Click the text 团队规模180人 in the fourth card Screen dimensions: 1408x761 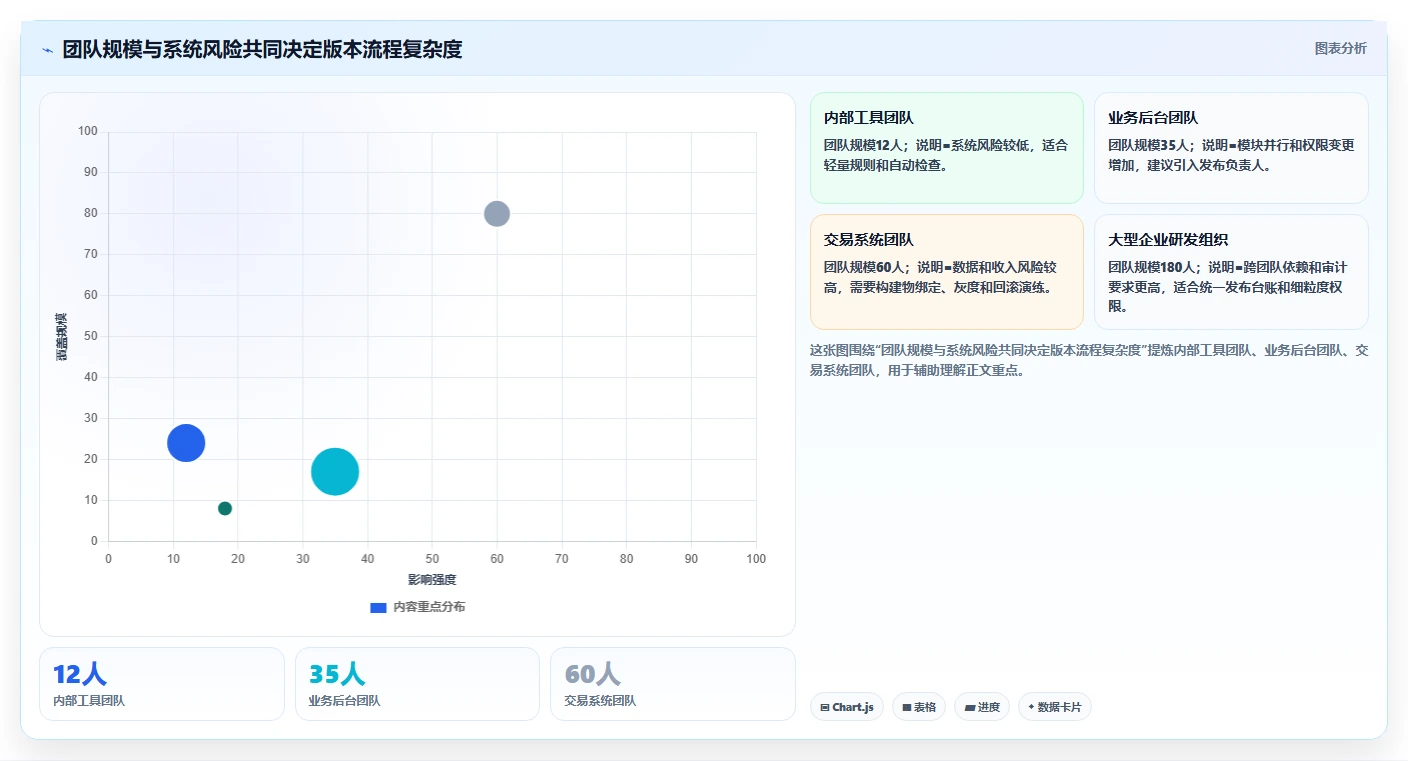click(1151, 267)
